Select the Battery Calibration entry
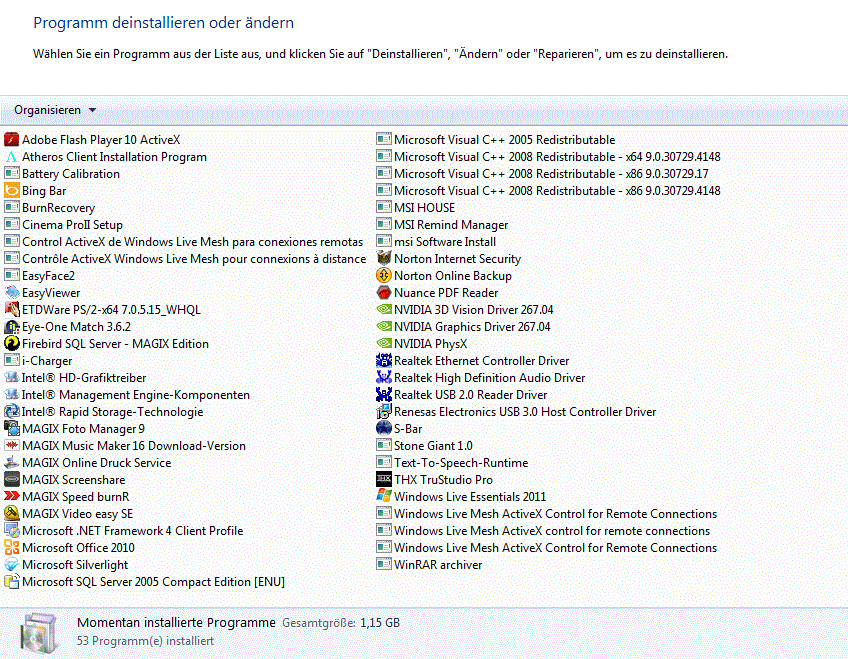This screenshot has height=659, width=848. (62, 174)
